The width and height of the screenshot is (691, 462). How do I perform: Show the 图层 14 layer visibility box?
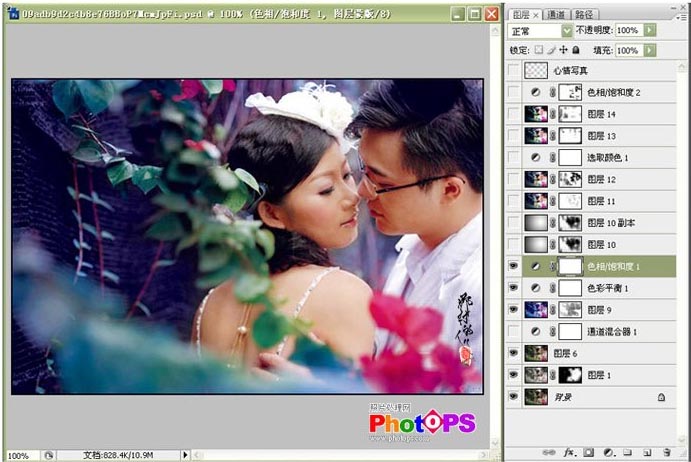click(514, 114)
